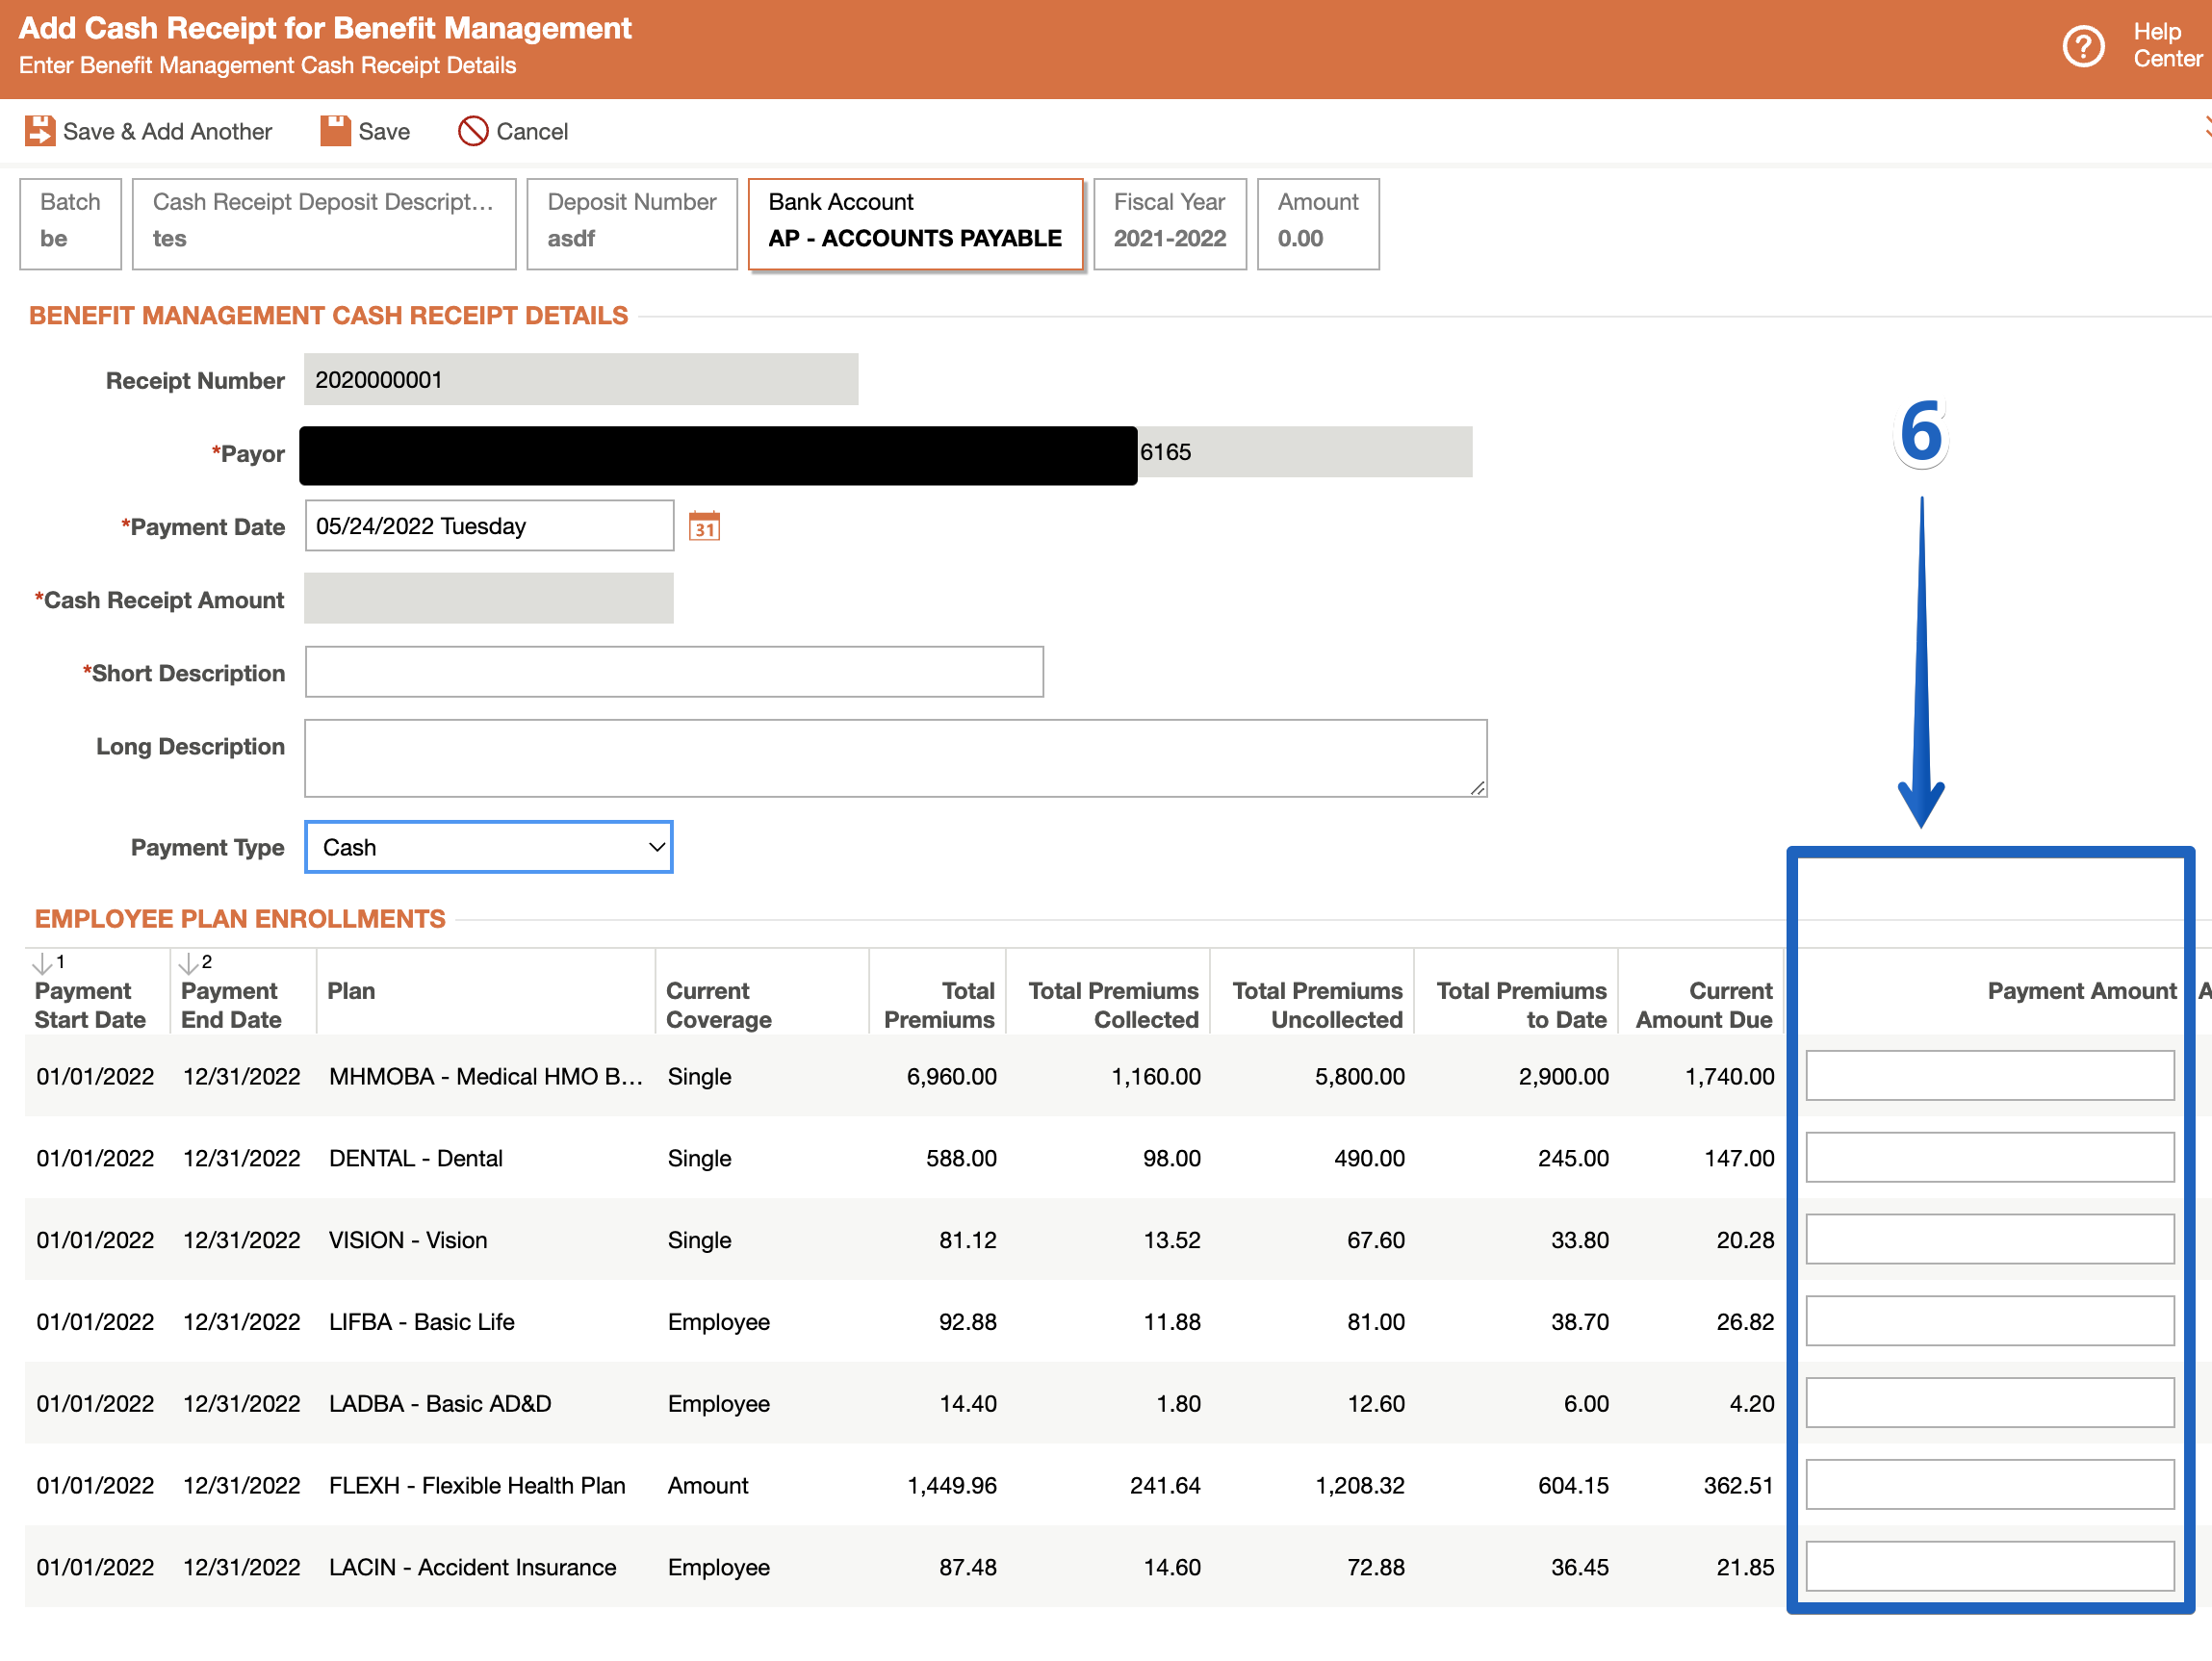Click the Current Coverage column header
Image resolution: width=2212 pixels, height=1661 pixels.
point(719,1005)
